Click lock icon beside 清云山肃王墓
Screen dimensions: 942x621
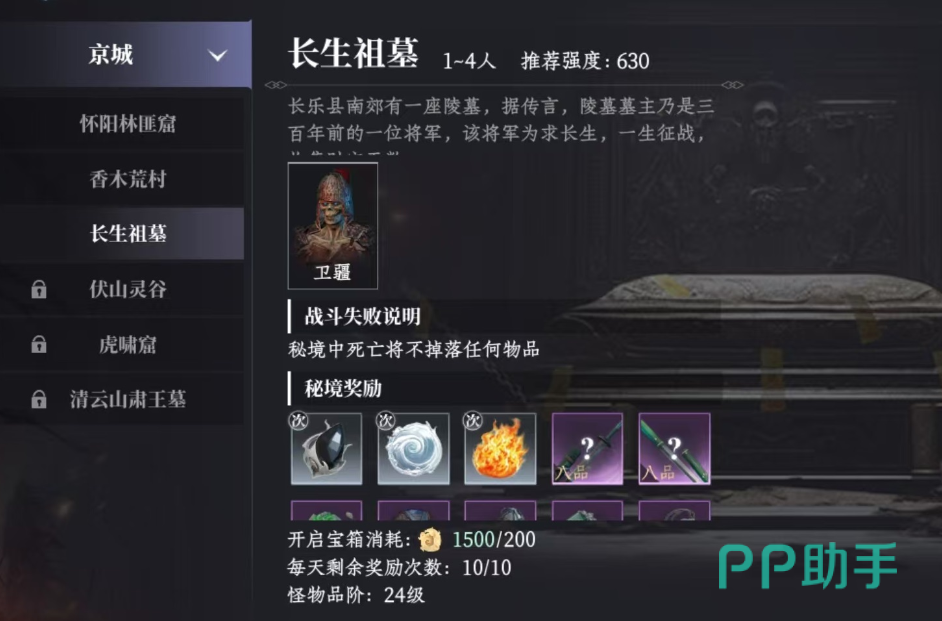[x=39, y=399]
